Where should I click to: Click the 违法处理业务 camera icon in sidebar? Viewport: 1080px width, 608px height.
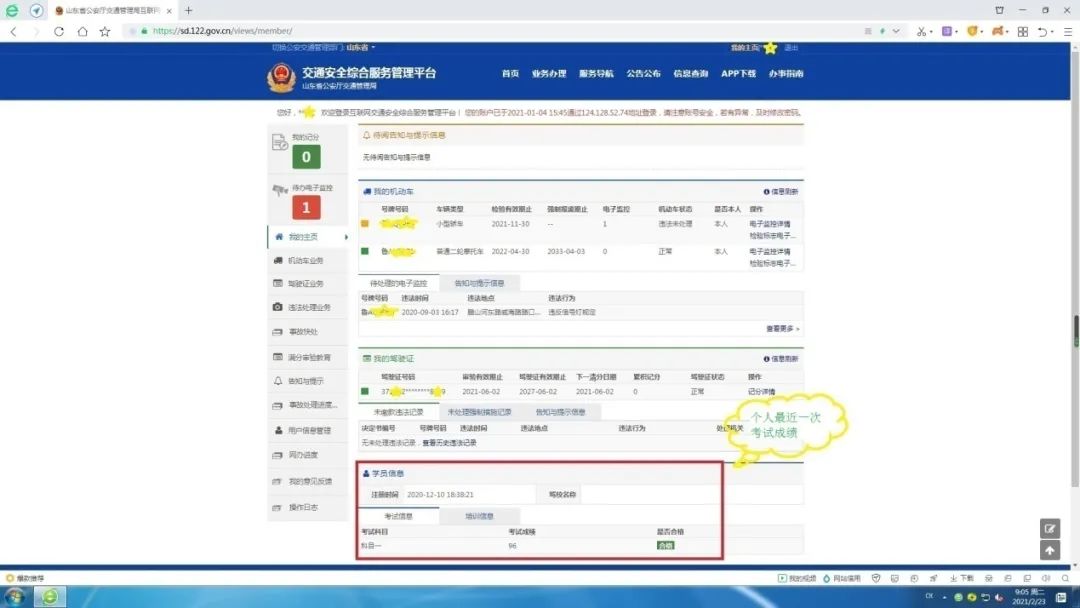click(x=278, y=307)
